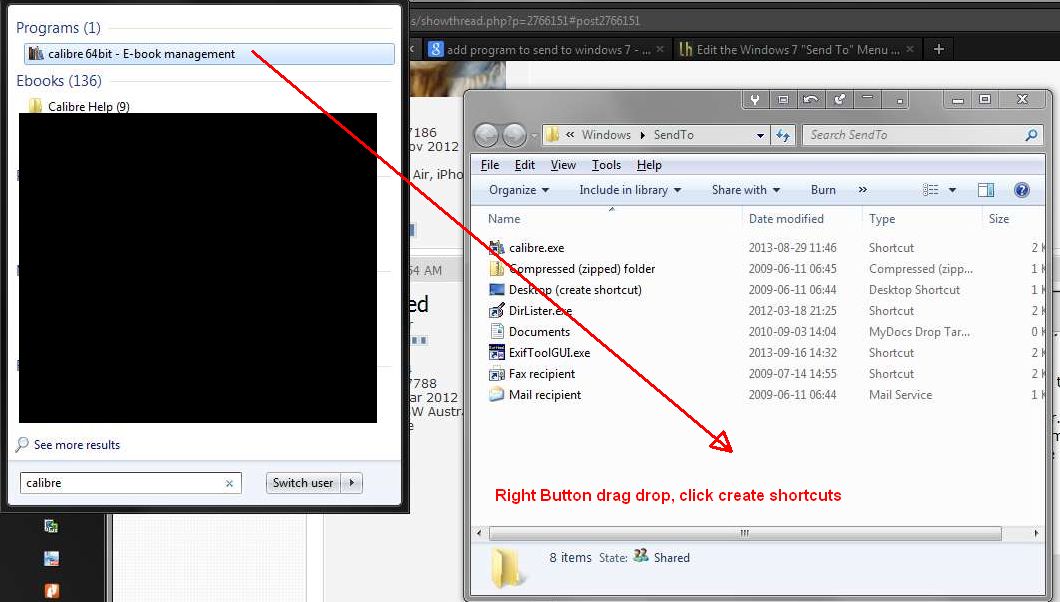
Task: Open the Help menu
Action: (x=649, y=165)
